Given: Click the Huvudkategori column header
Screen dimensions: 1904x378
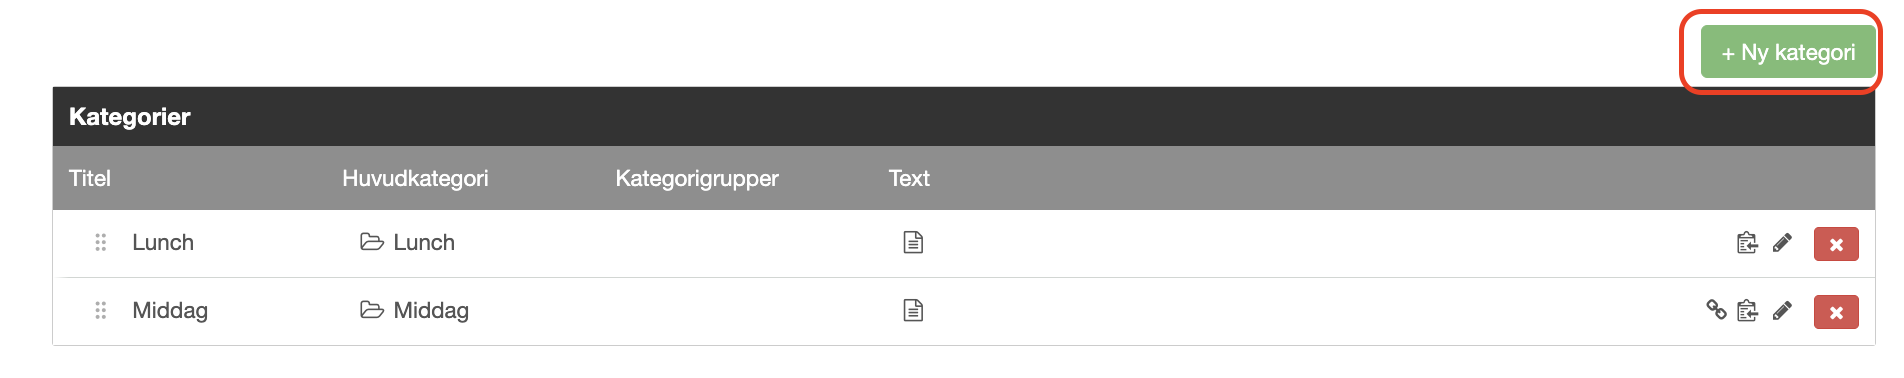Looking at the screenshot, I should coord(415,178).
